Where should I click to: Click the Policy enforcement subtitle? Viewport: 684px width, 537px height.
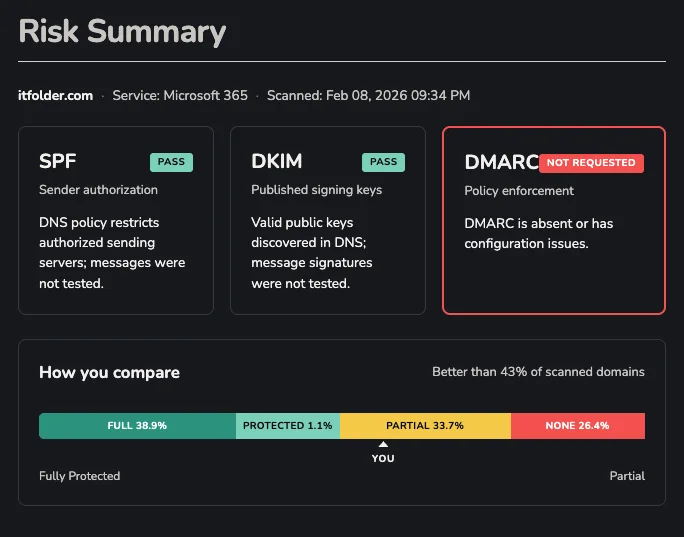tap(519, 191)
